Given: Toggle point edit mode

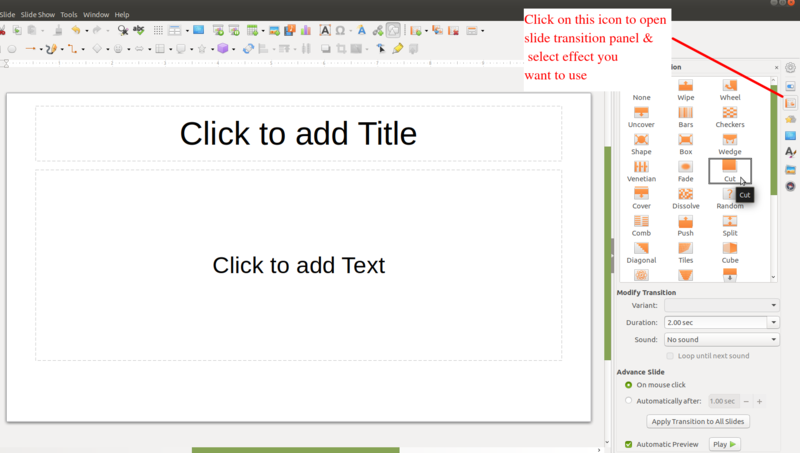Looking at the screenshot, I should (381, 48).
